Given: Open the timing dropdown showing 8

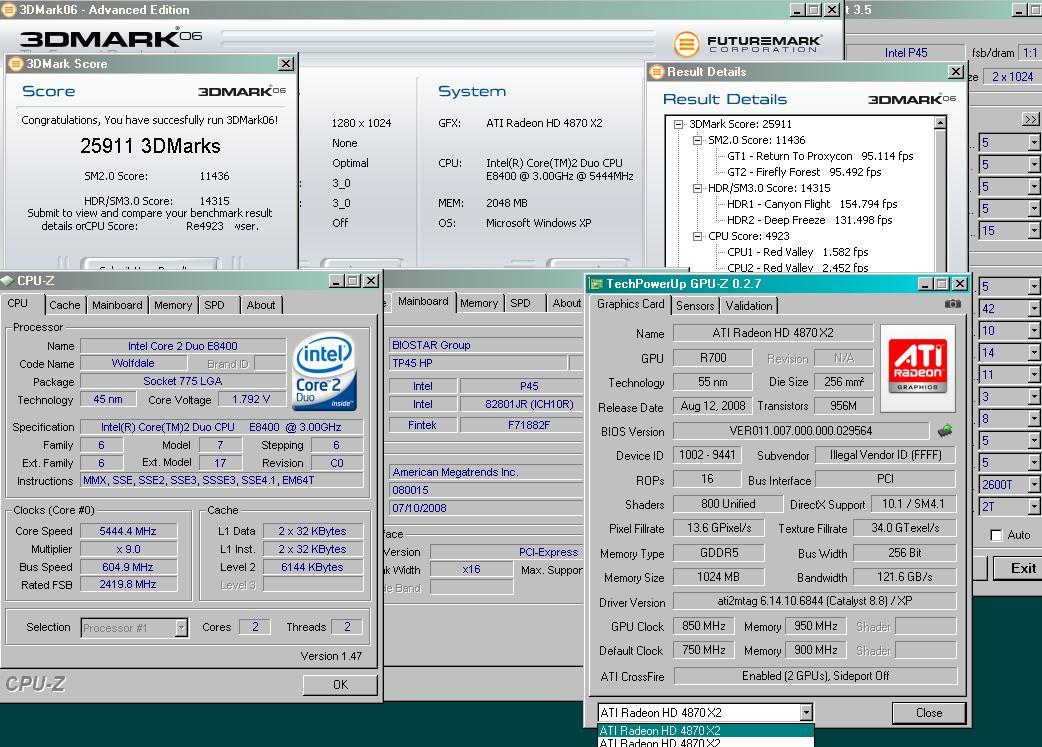Looking at the screenshot, I should [x=1033, y=419].
